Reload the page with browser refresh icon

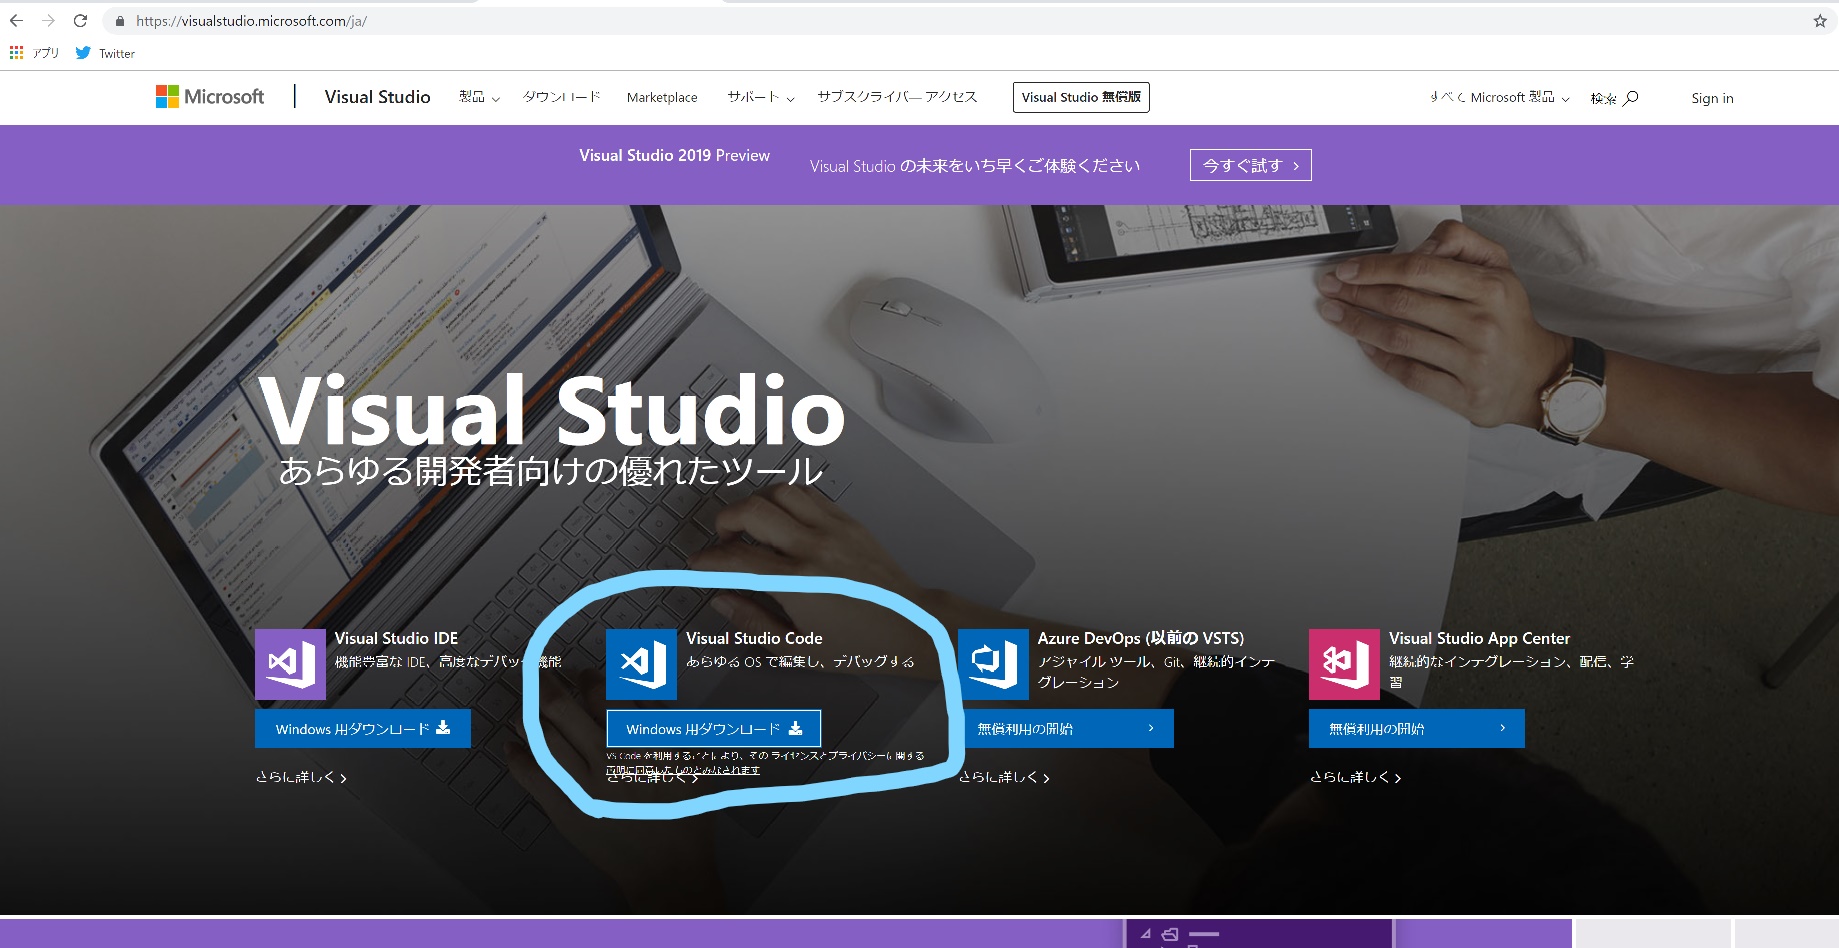[x=81, y=21]
